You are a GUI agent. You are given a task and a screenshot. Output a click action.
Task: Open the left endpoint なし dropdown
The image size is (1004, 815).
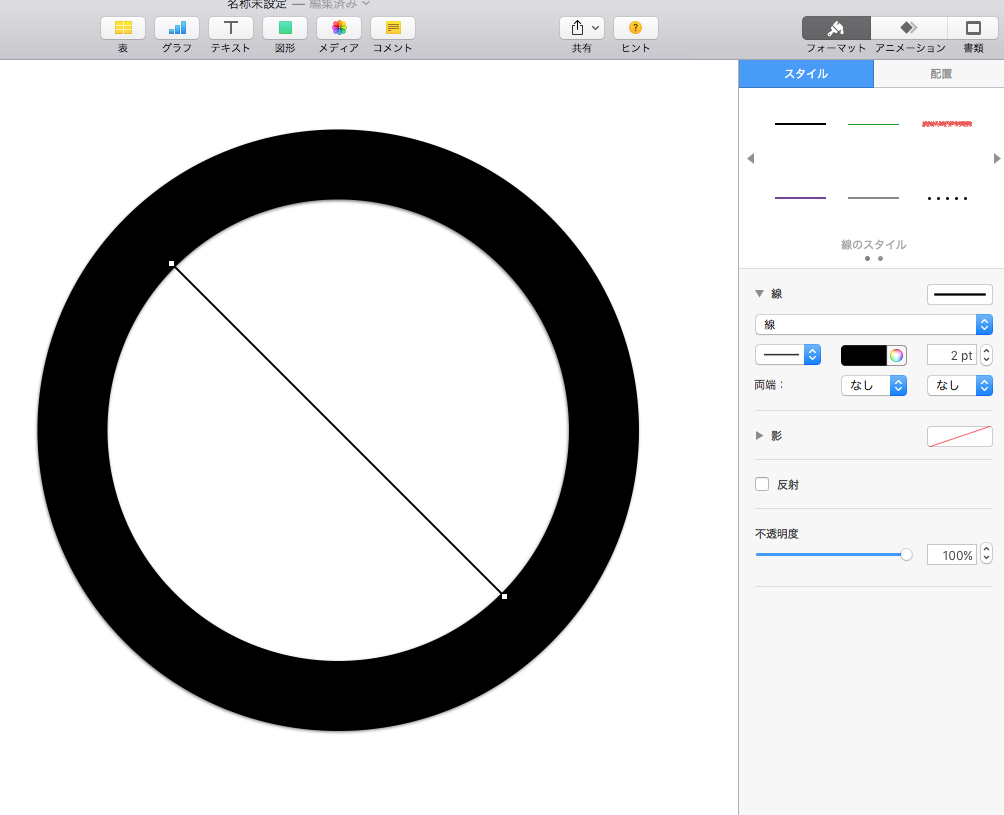(x=873, y=385)
